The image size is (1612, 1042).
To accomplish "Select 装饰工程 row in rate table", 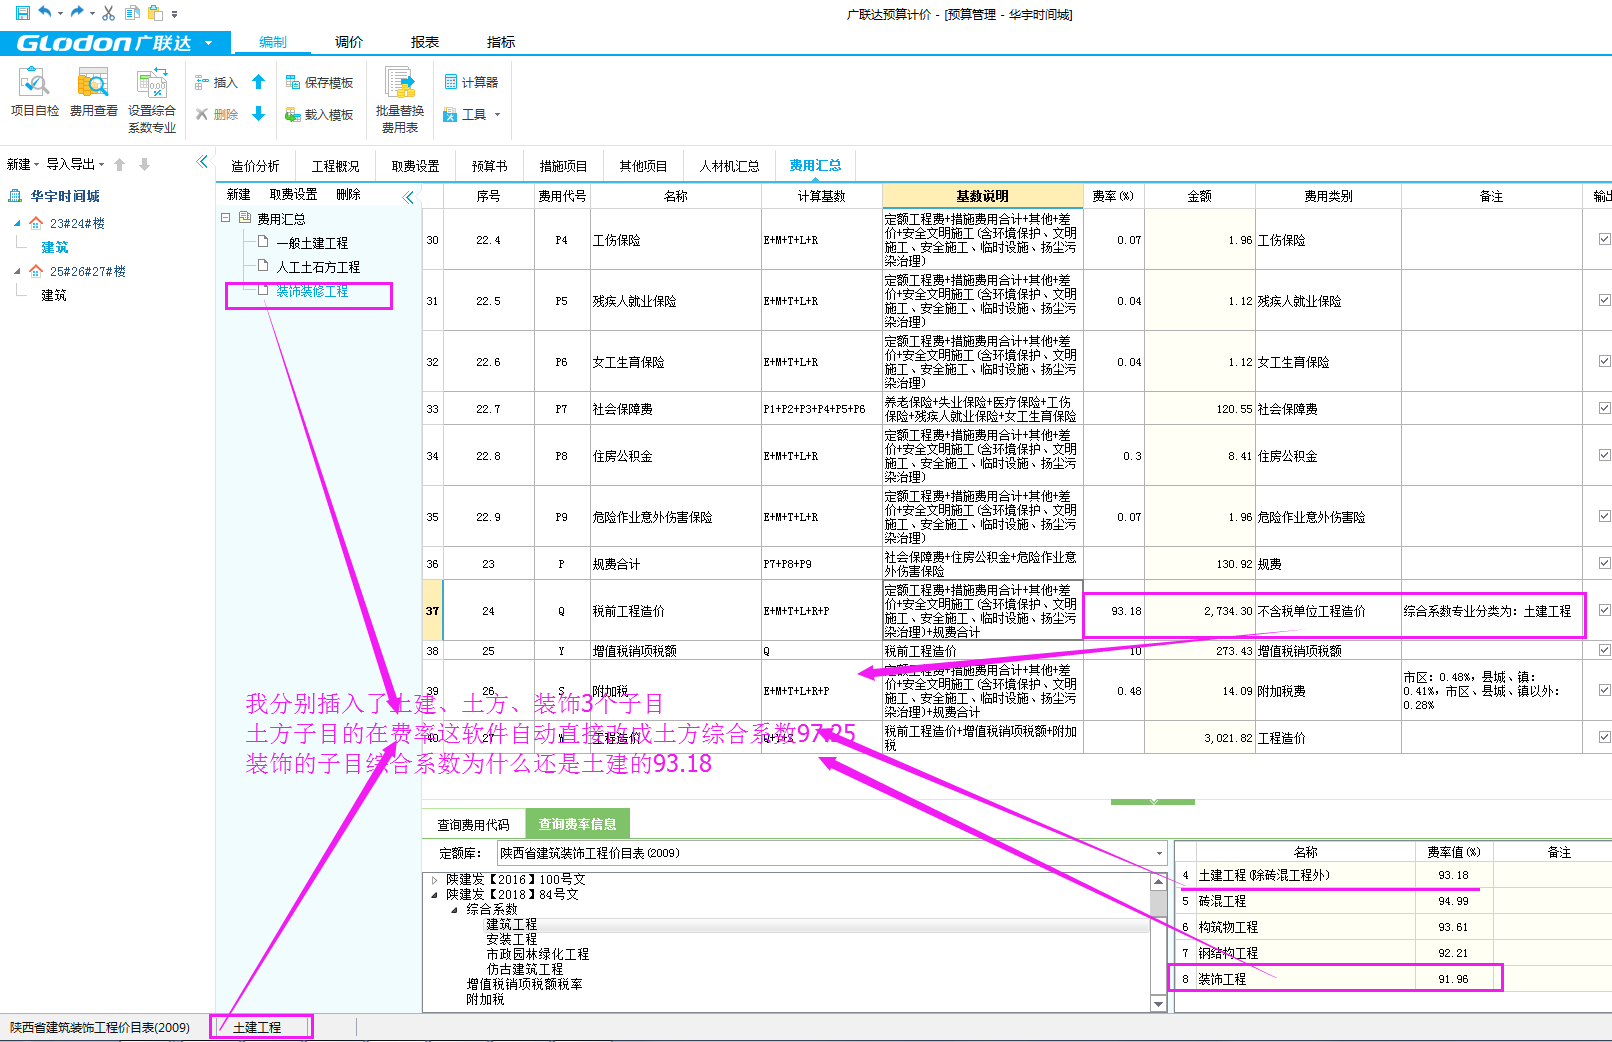I will pyautogui.click(x=1337, y=979).
